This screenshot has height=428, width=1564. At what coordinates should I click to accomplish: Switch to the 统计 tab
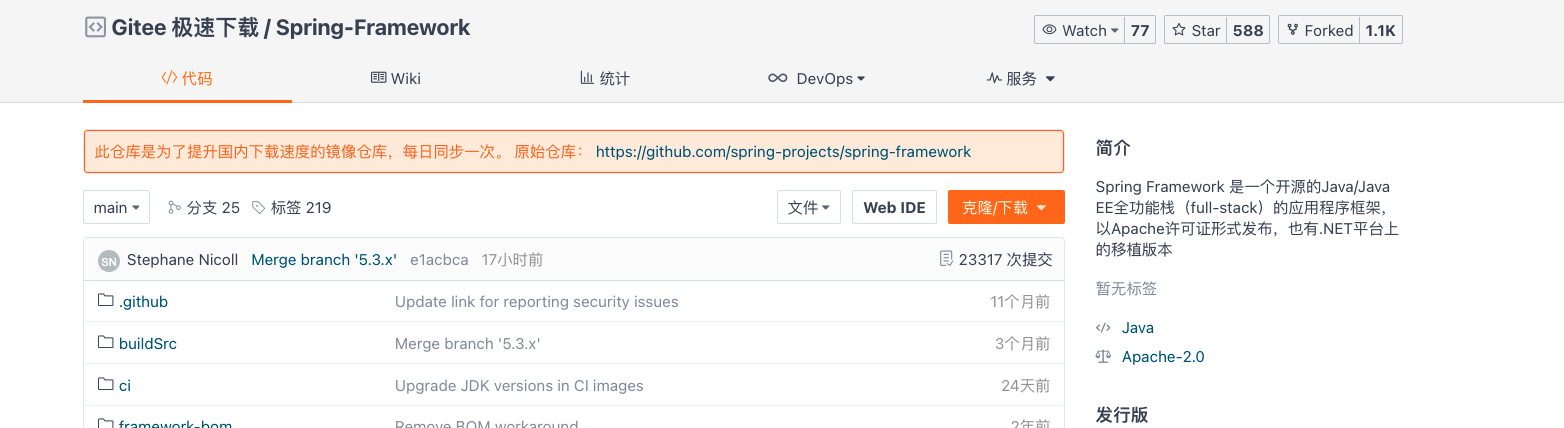coord(604,78)
